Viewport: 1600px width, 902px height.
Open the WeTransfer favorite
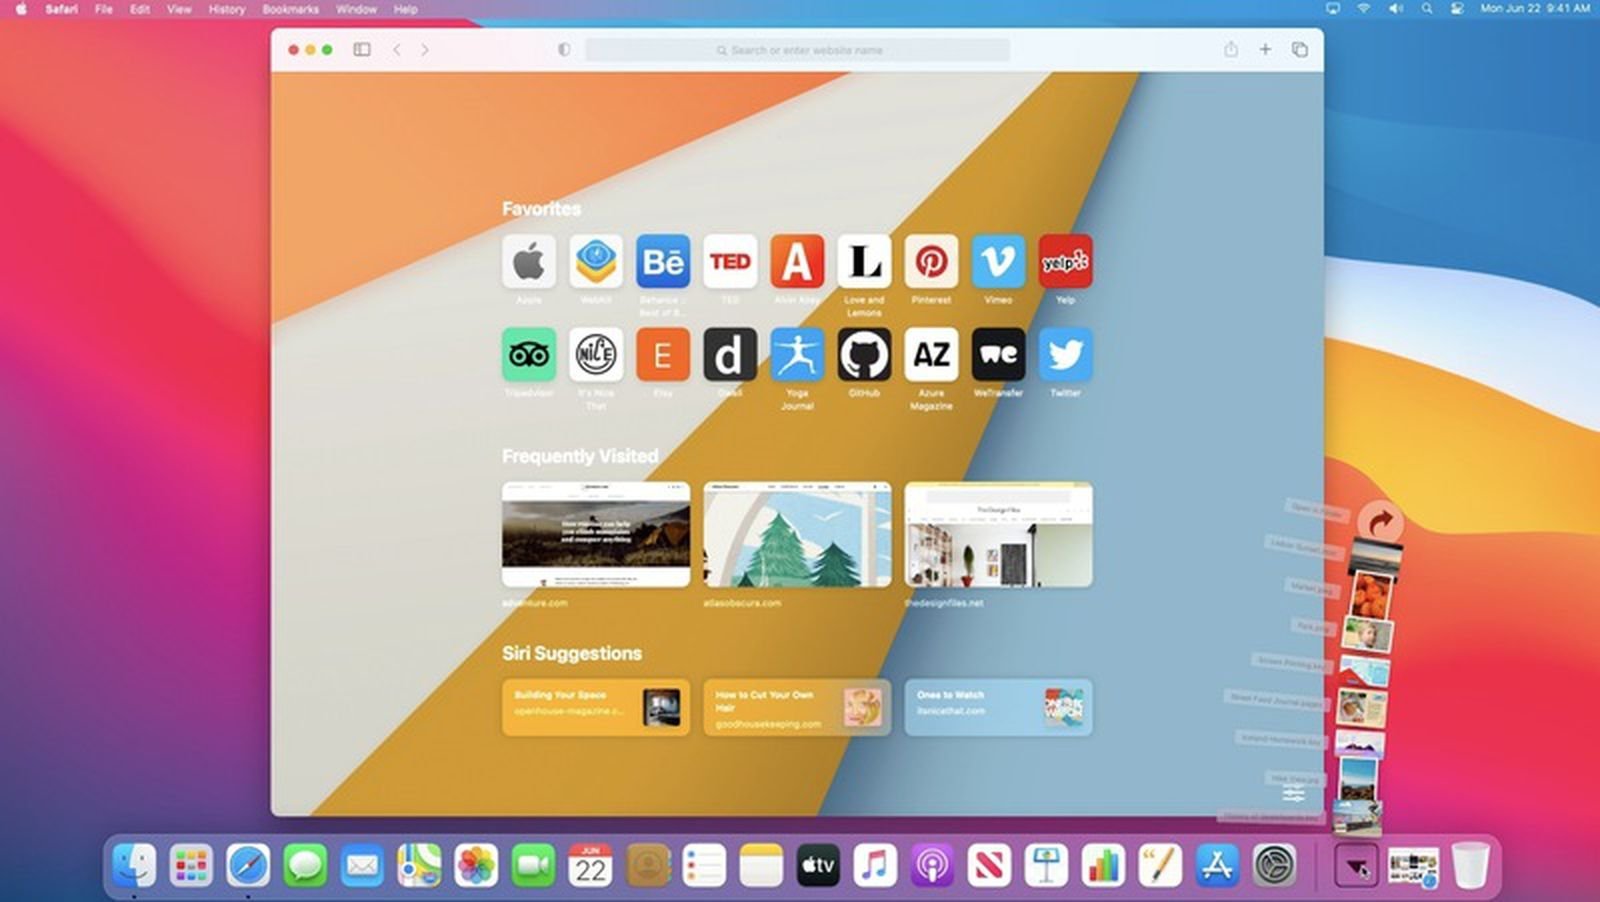tap(998, 355)
